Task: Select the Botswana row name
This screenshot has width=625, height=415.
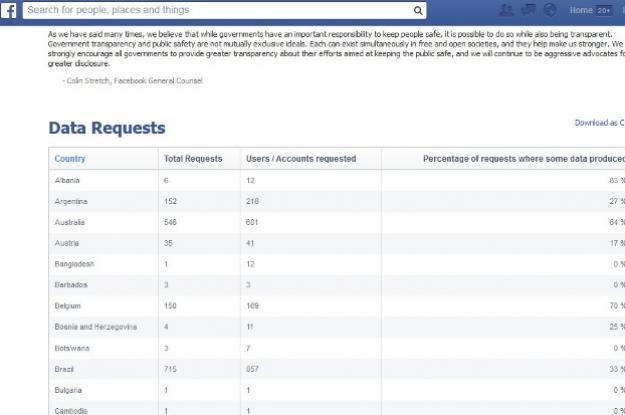Action: [x=72, y=348]
